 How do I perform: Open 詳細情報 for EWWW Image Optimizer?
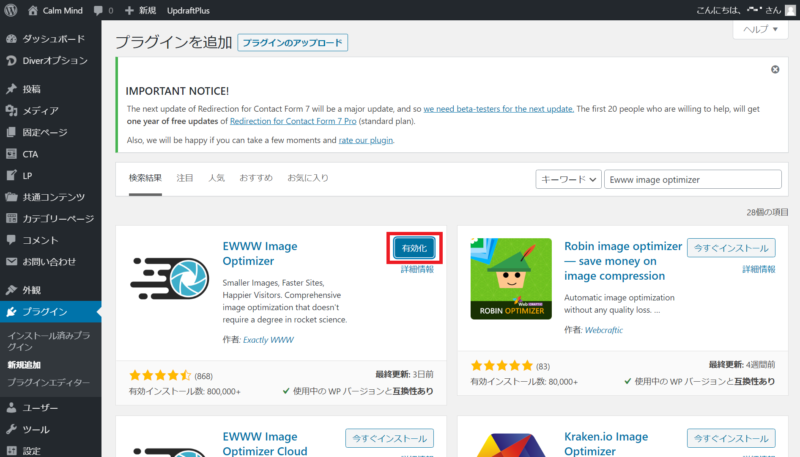(417, 269)
